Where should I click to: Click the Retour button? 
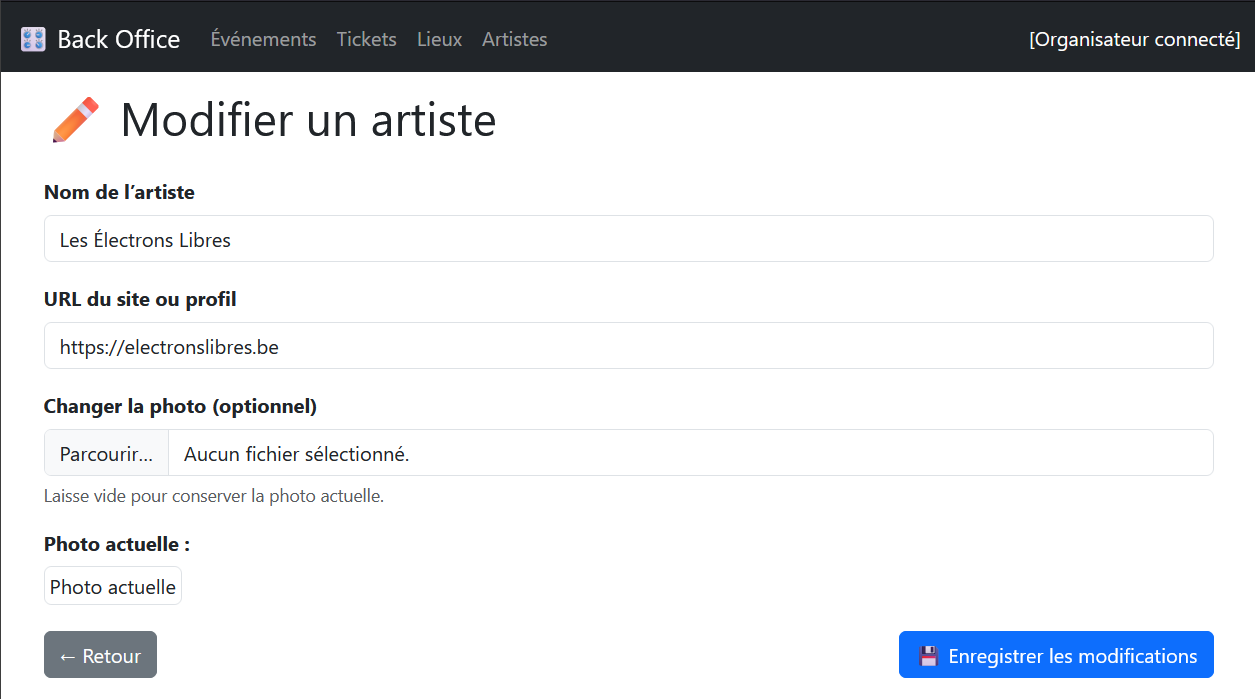[100, 655]
